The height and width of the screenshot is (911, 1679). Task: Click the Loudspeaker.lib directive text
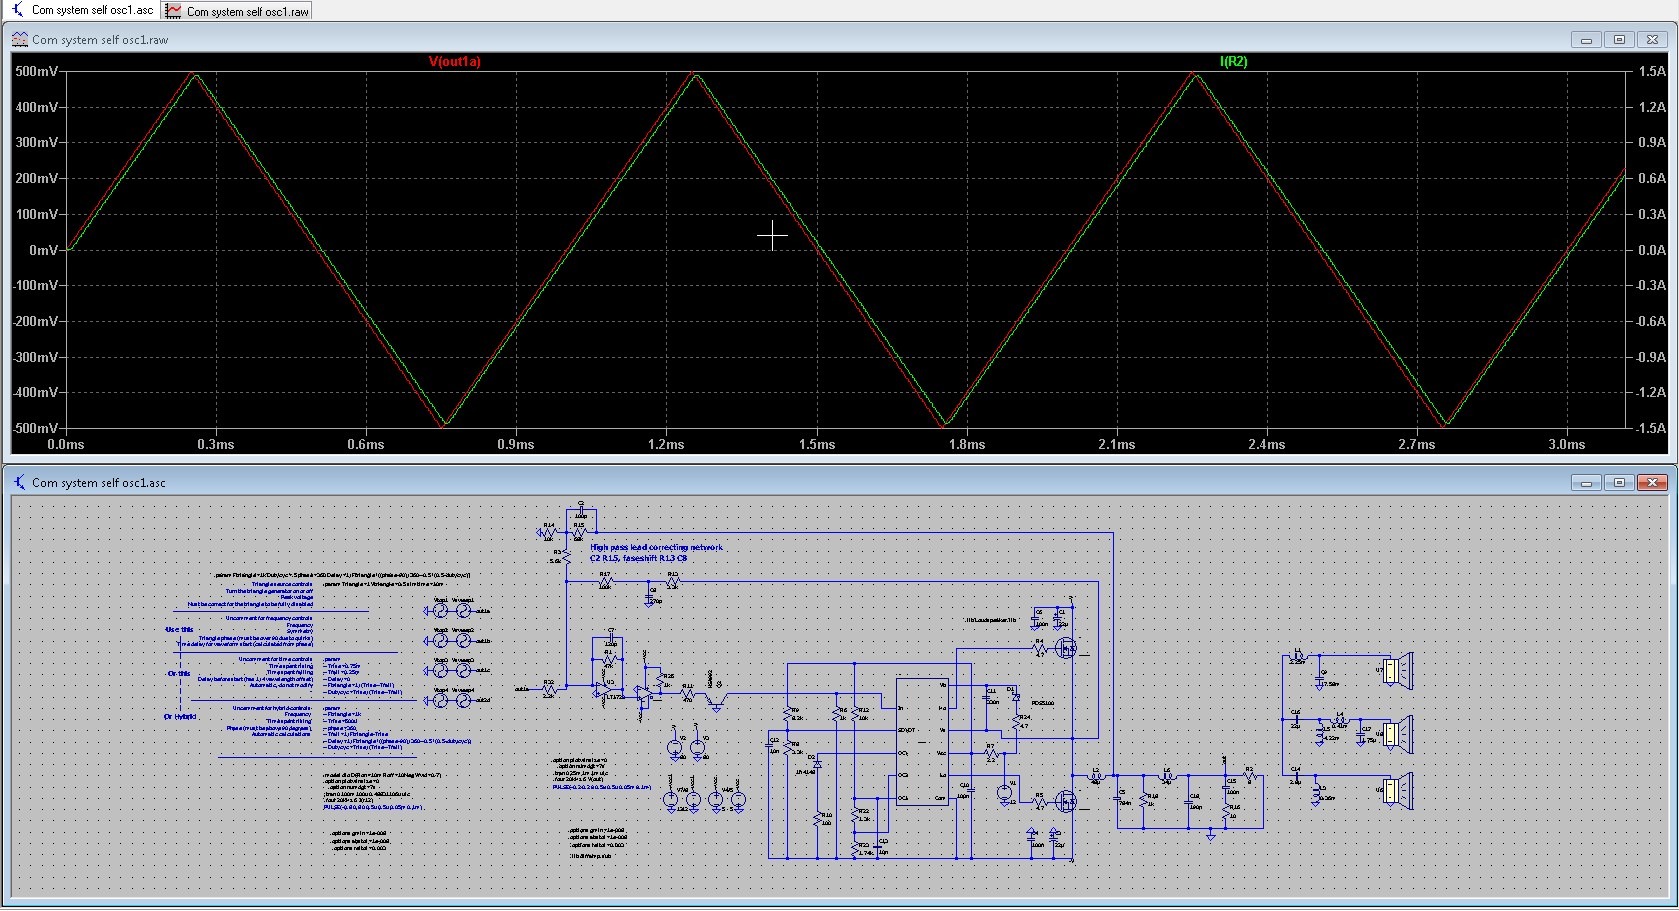tap(990, 621)
